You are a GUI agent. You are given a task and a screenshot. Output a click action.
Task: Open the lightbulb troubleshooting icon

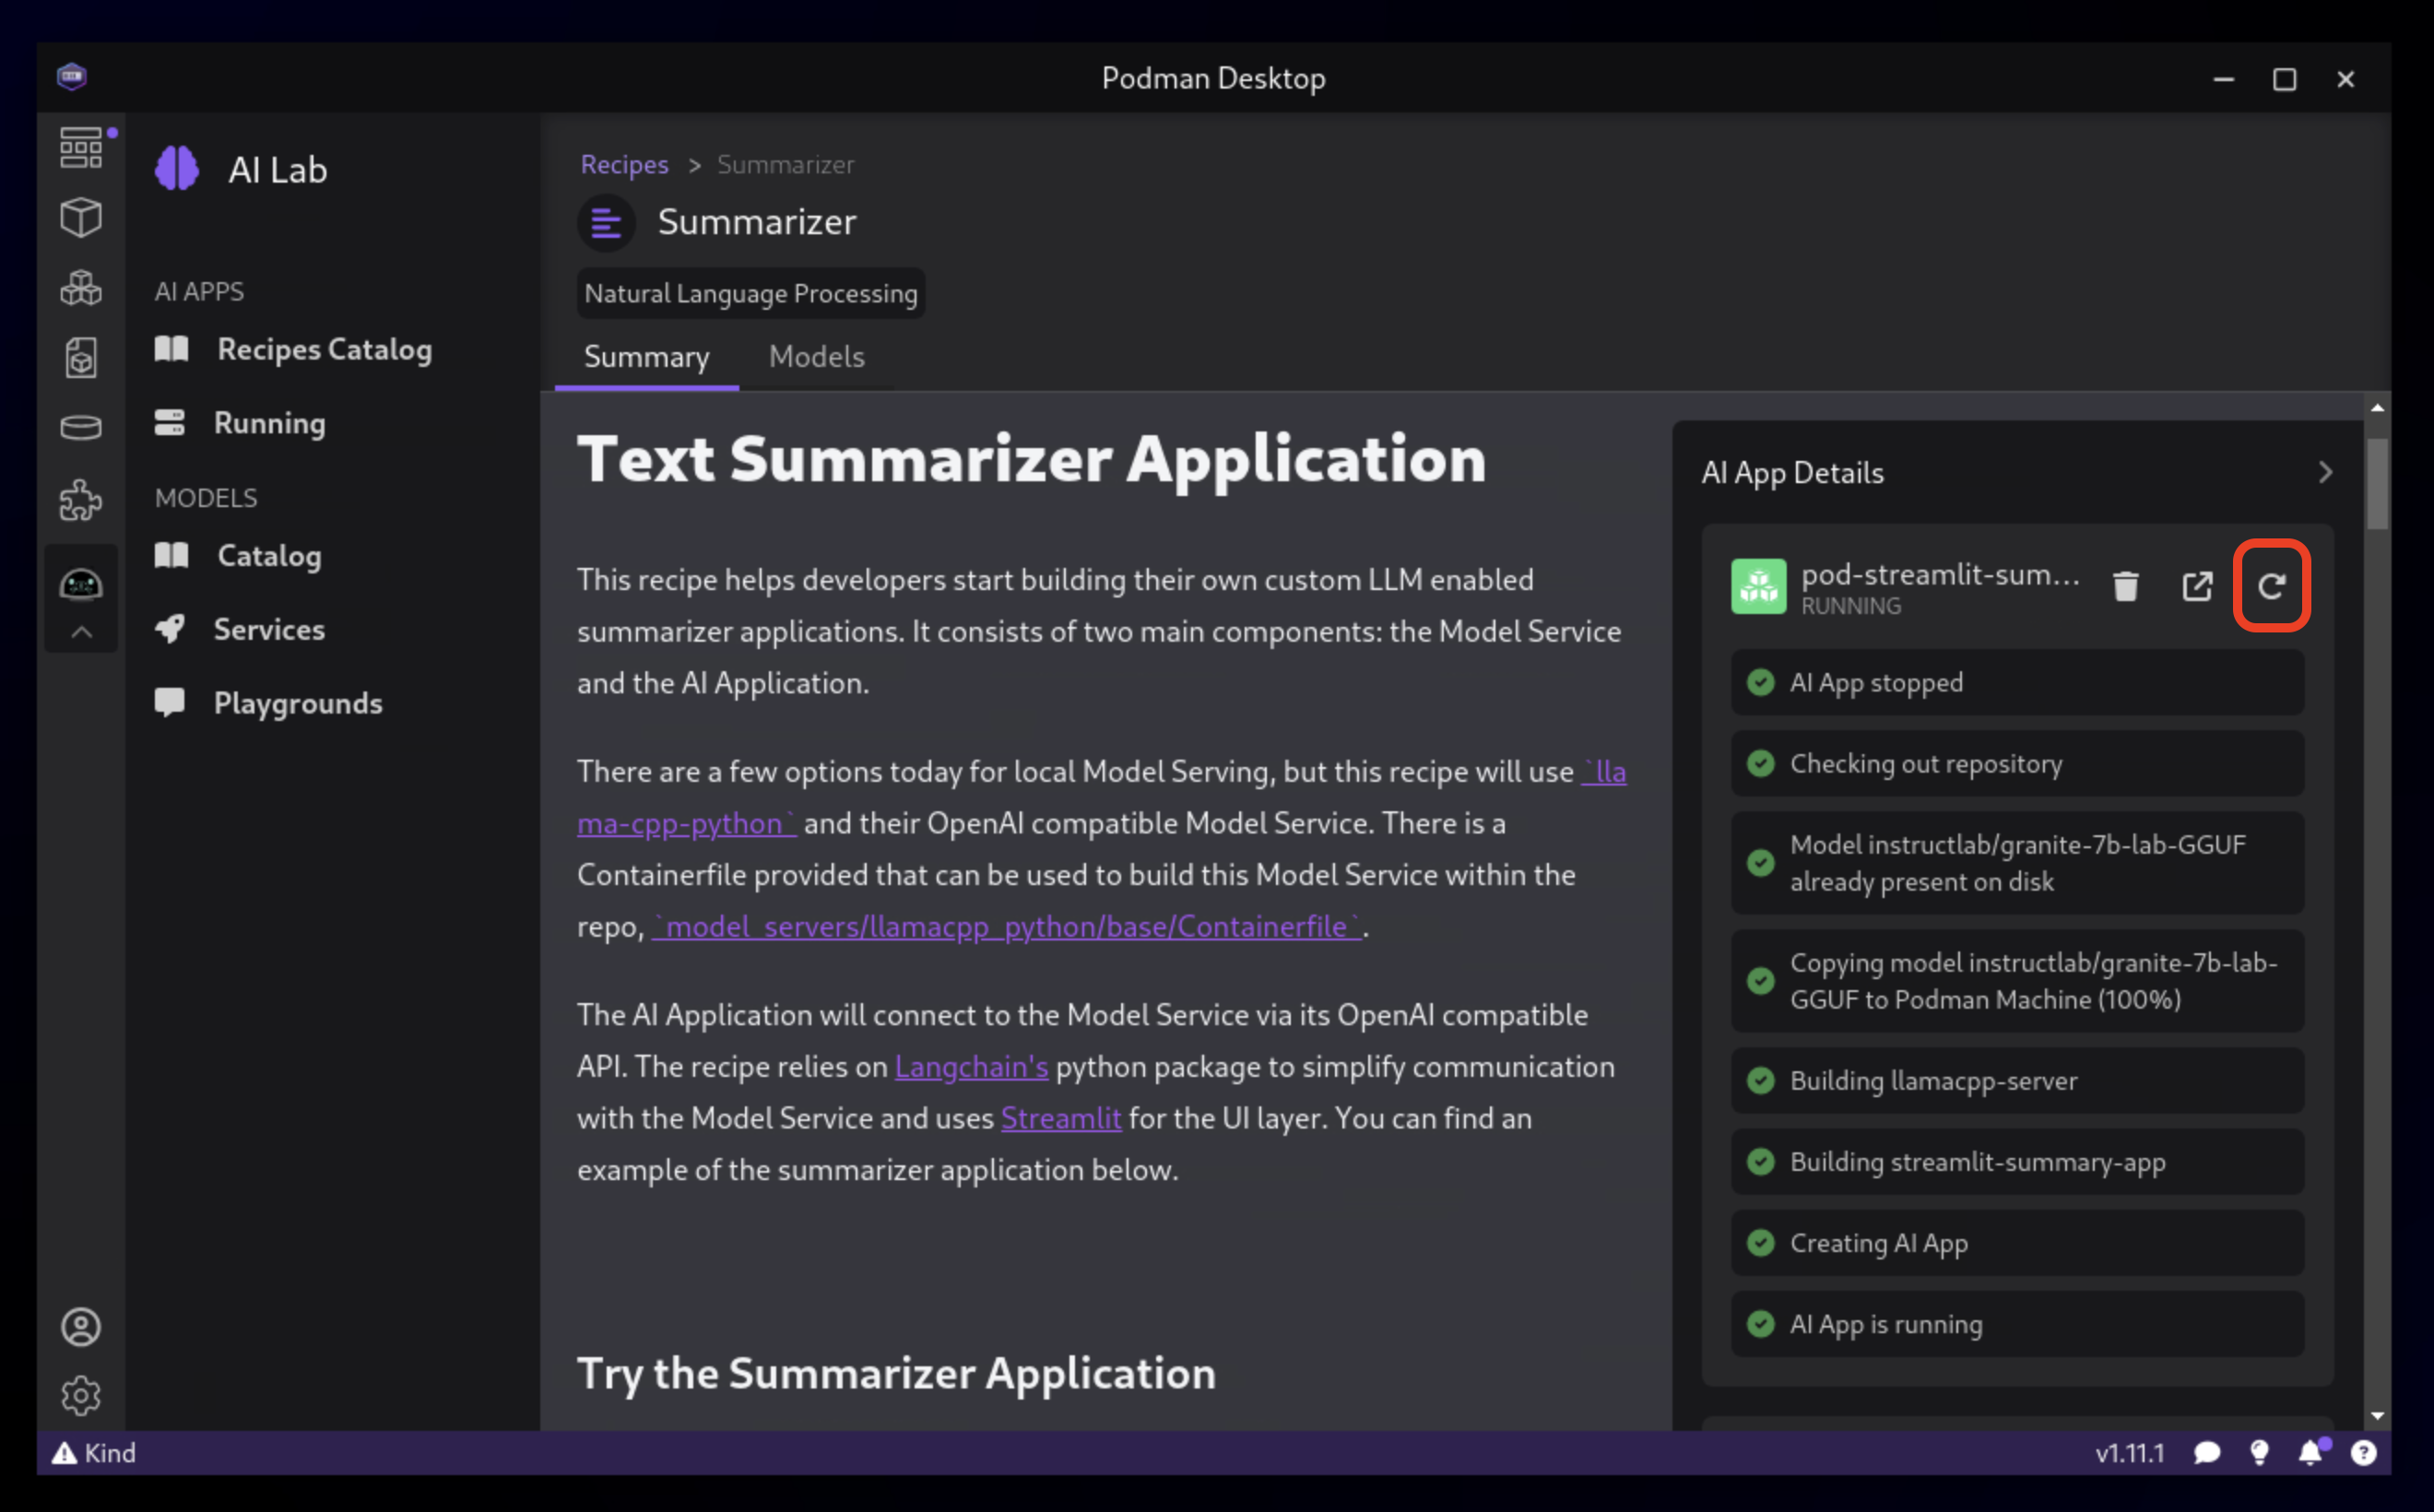(2258, 1453)
